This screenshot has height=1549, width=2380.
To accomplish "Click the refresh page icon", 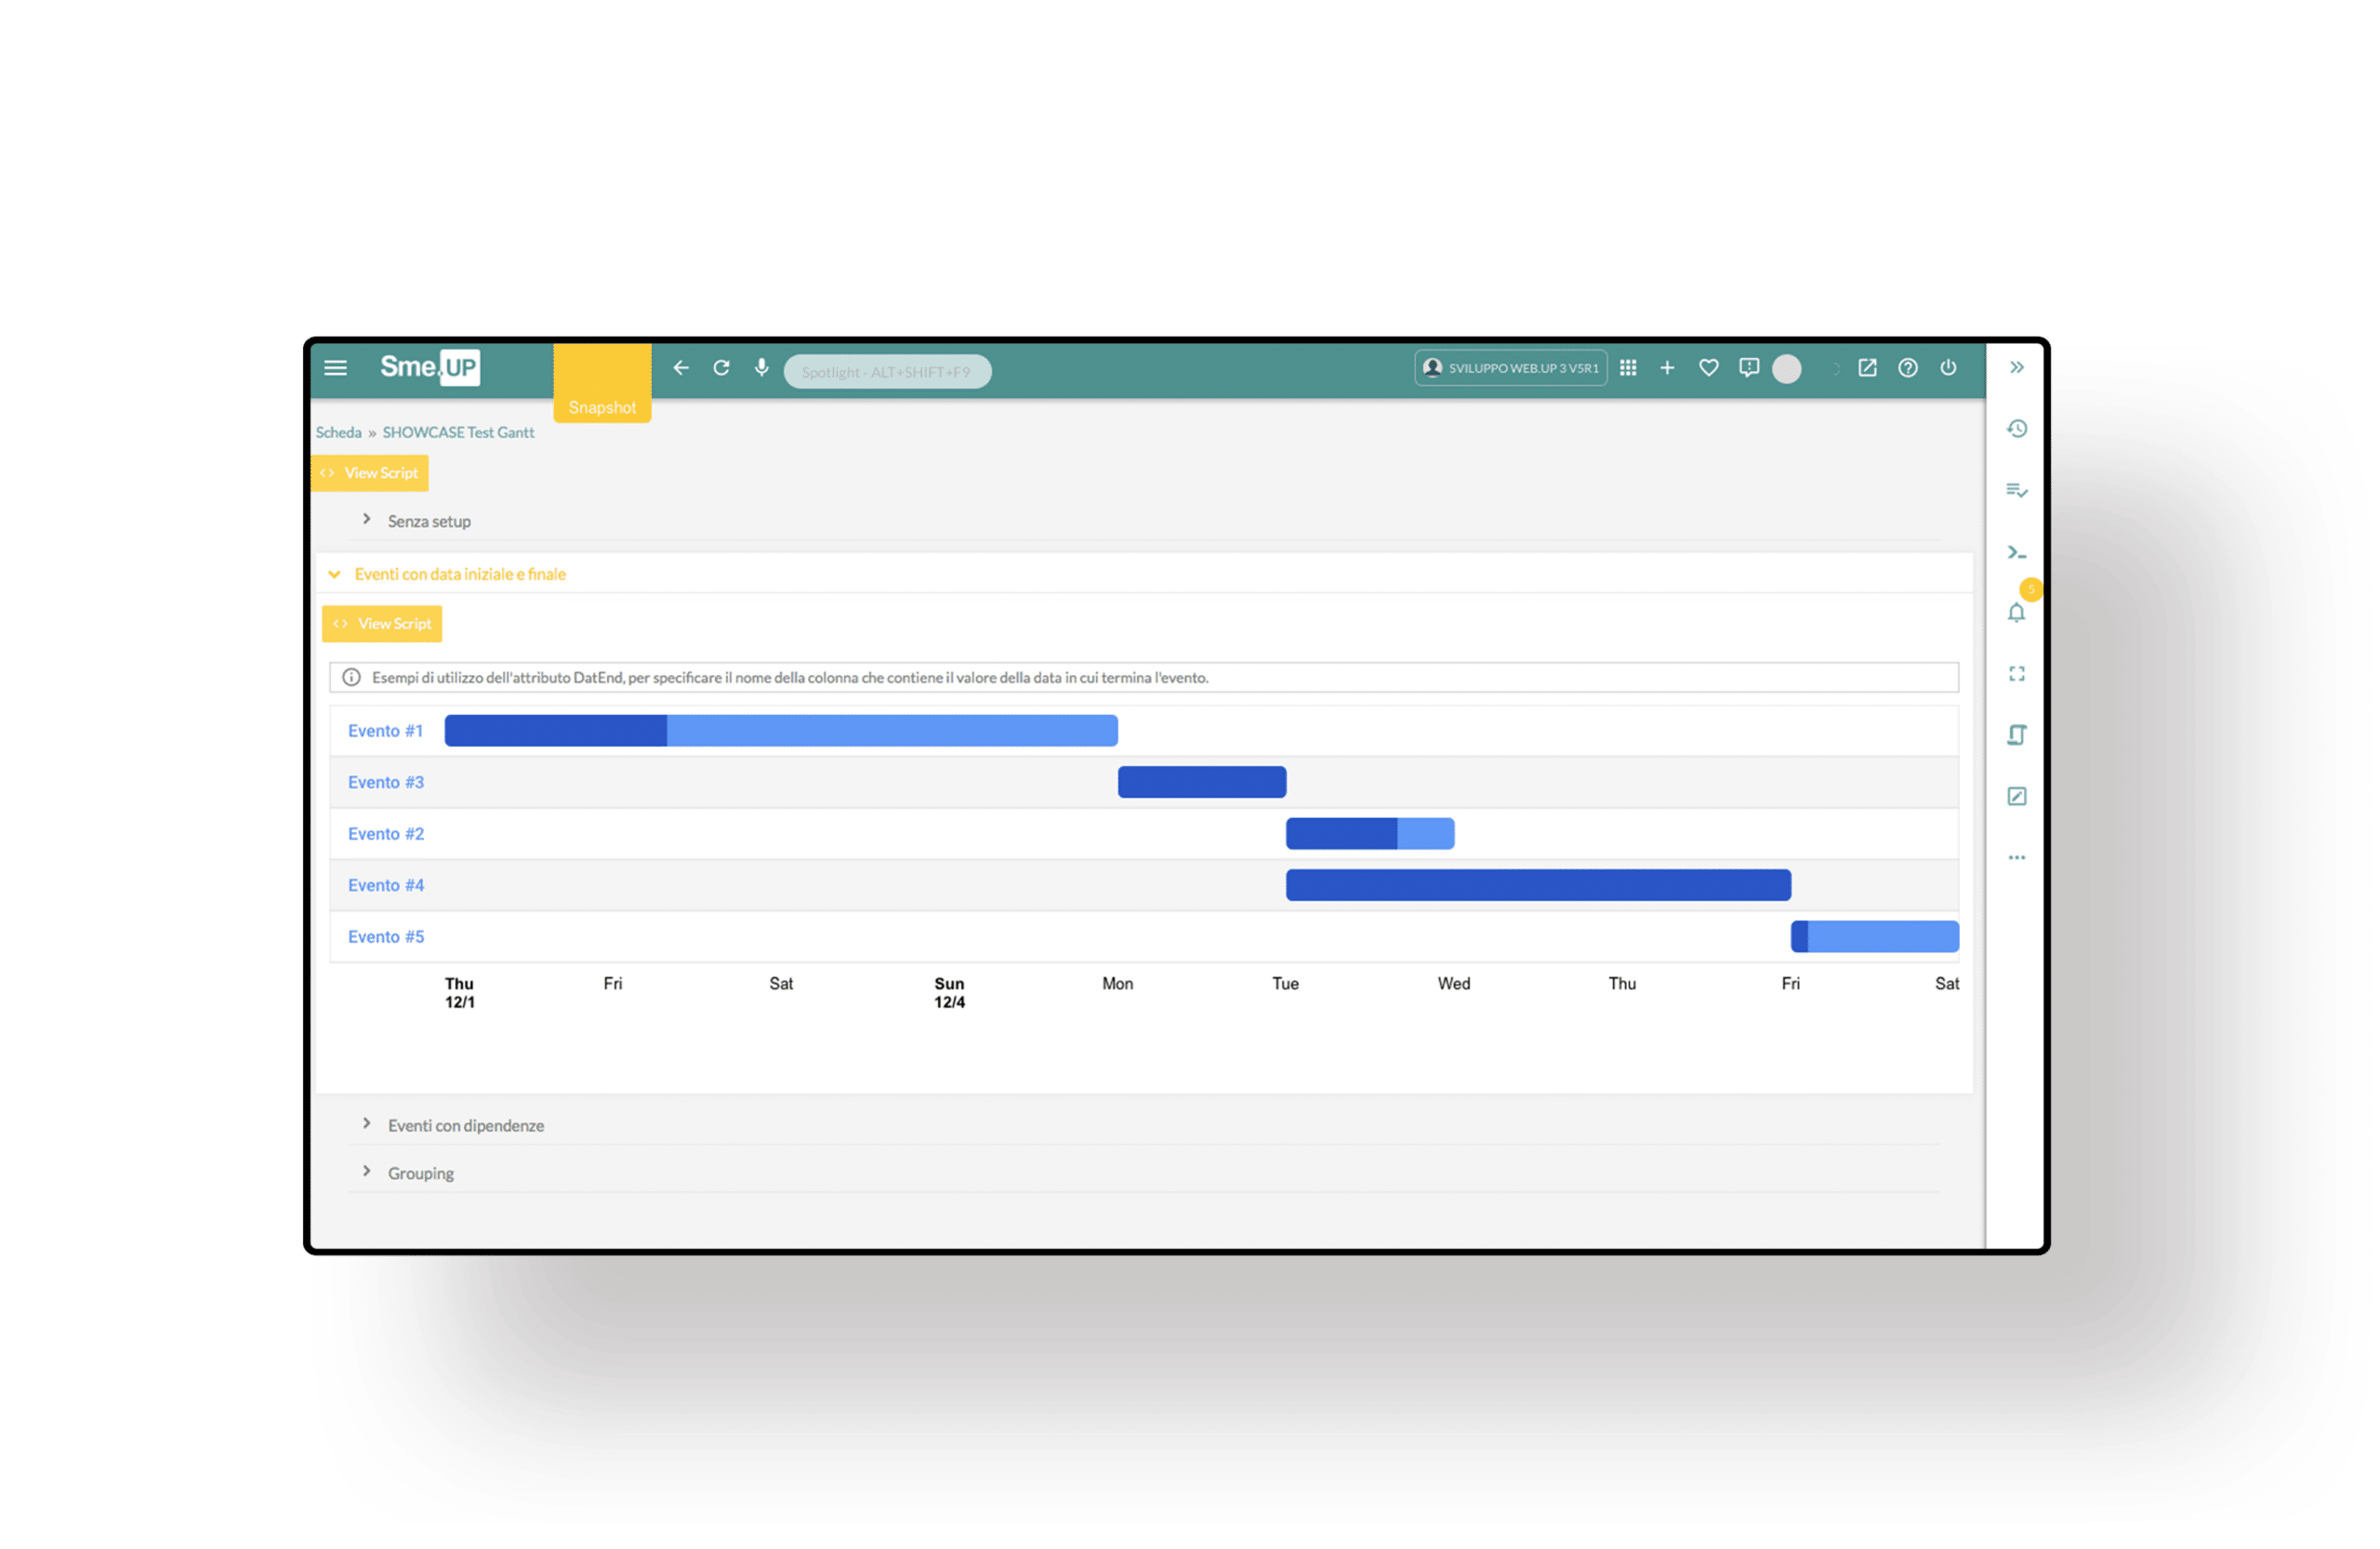I will point(721,368).
